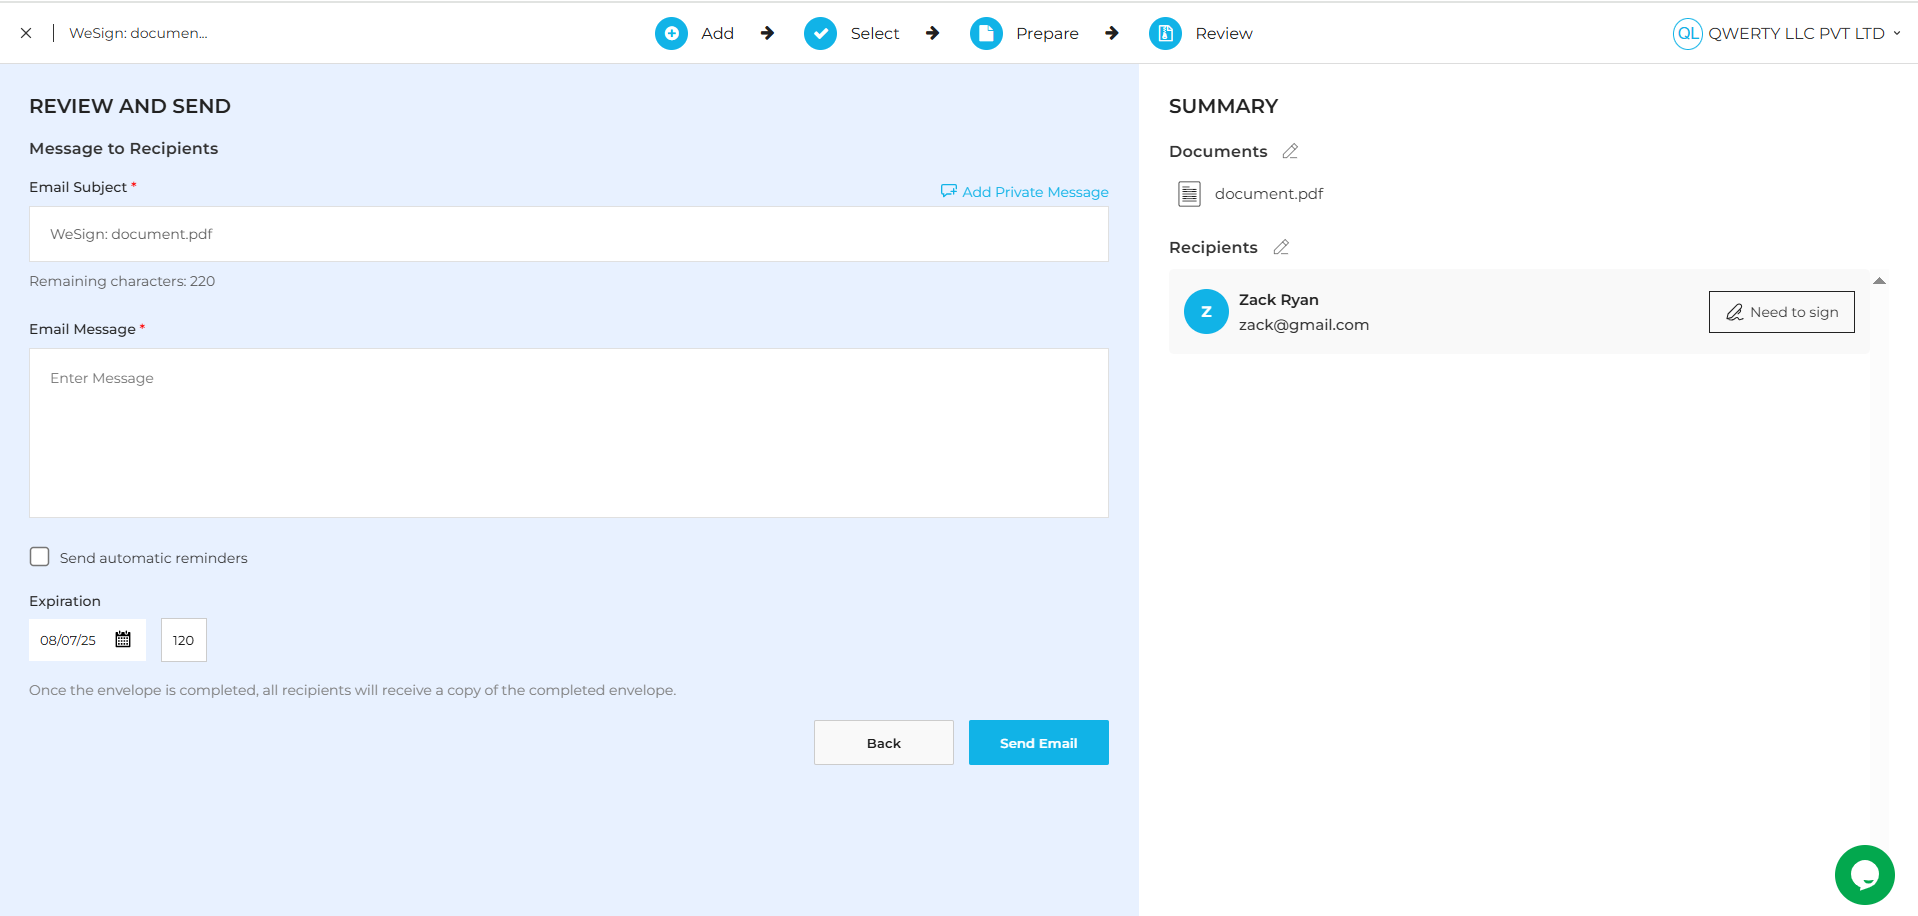Click the Add step plus icon
The image size is (1918, 916).
[x=671, y=33]
